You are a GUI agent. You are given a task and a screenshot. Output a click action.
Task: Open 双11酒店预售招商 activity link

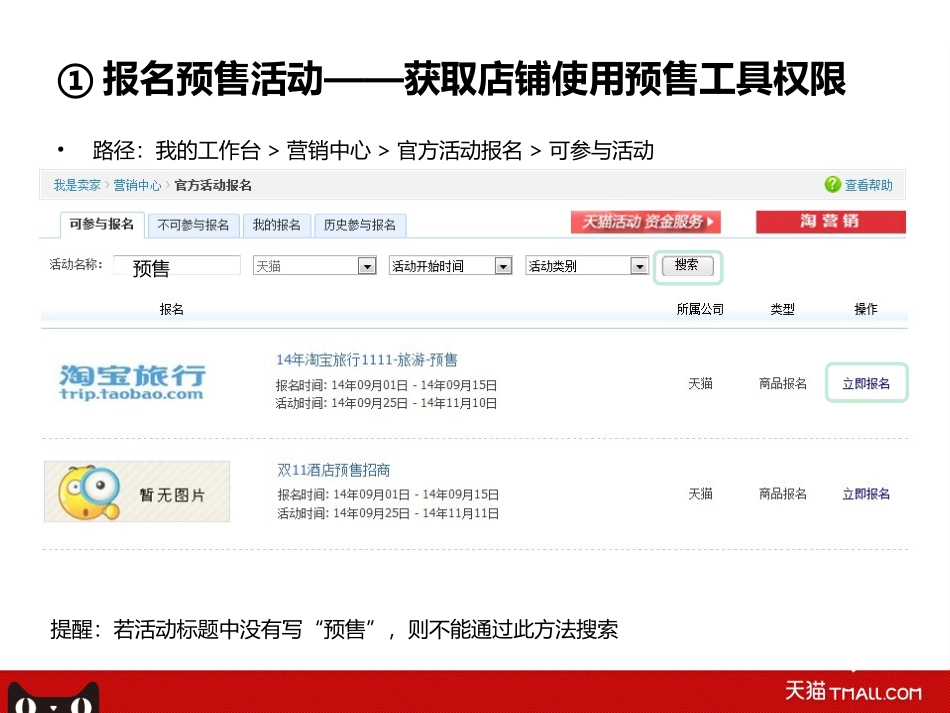pos(333,470)
